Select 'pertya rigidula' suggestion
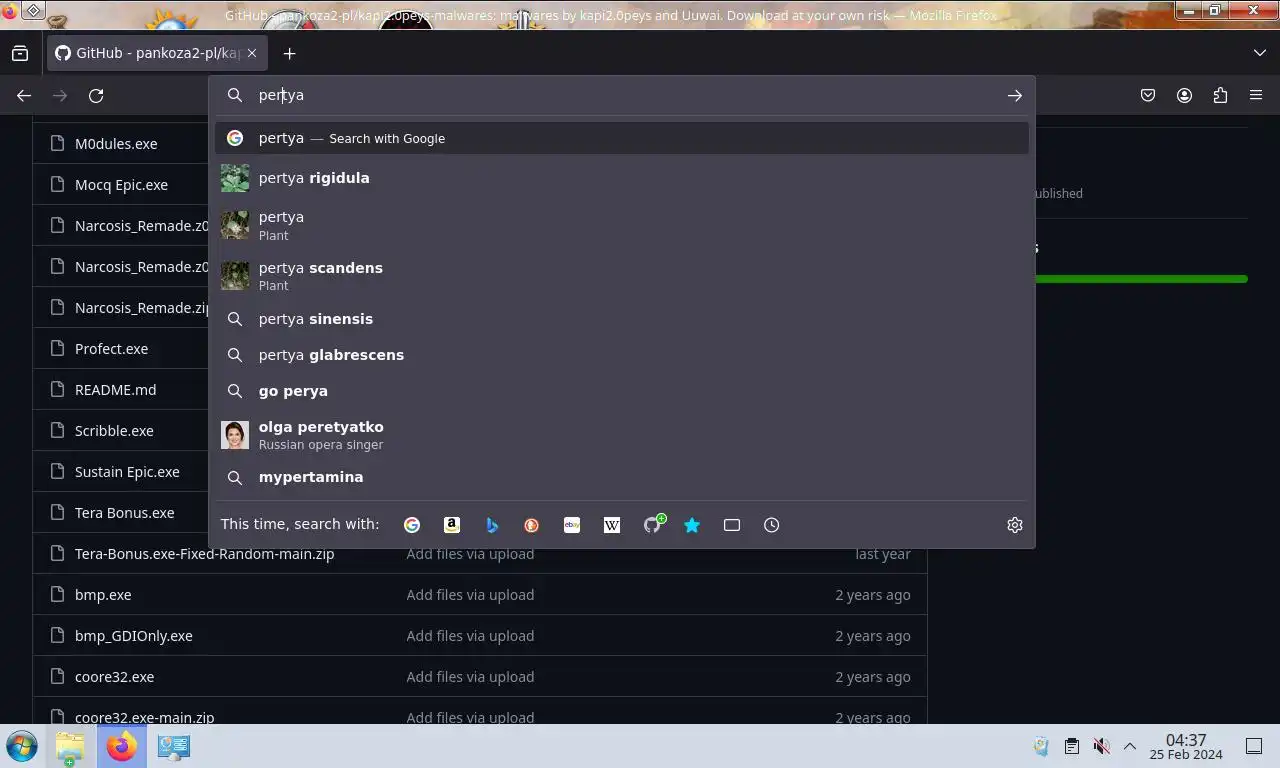Image resolution: width=1280 pixels, height=768 pixels. pyautogui.click(x=622, y=178)
